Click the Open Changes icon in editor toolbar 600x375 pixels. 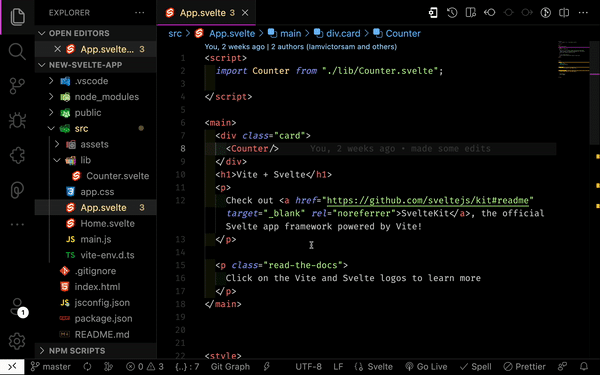[433, 13]
